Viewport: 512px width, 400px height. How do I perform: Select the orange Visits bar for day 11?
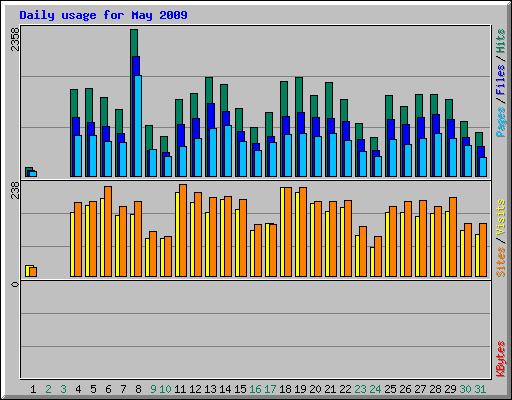[x=183, y=230]
